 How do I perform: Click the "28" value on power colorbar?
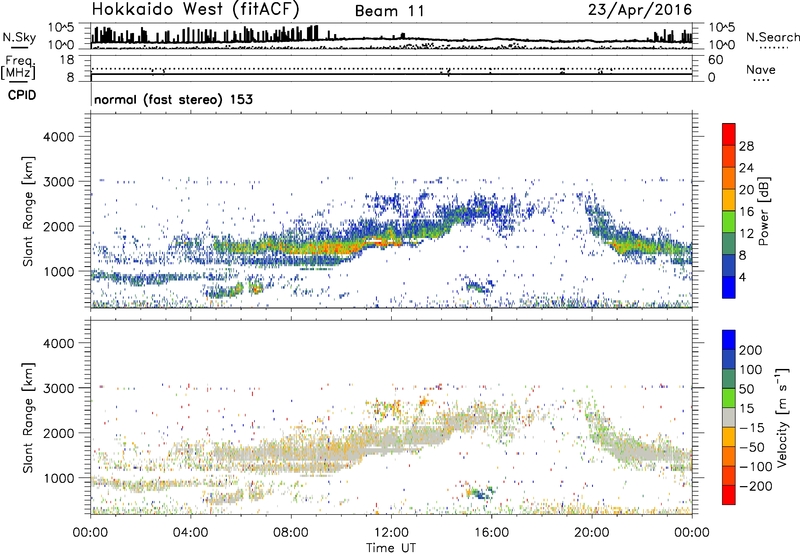point(746,146)
